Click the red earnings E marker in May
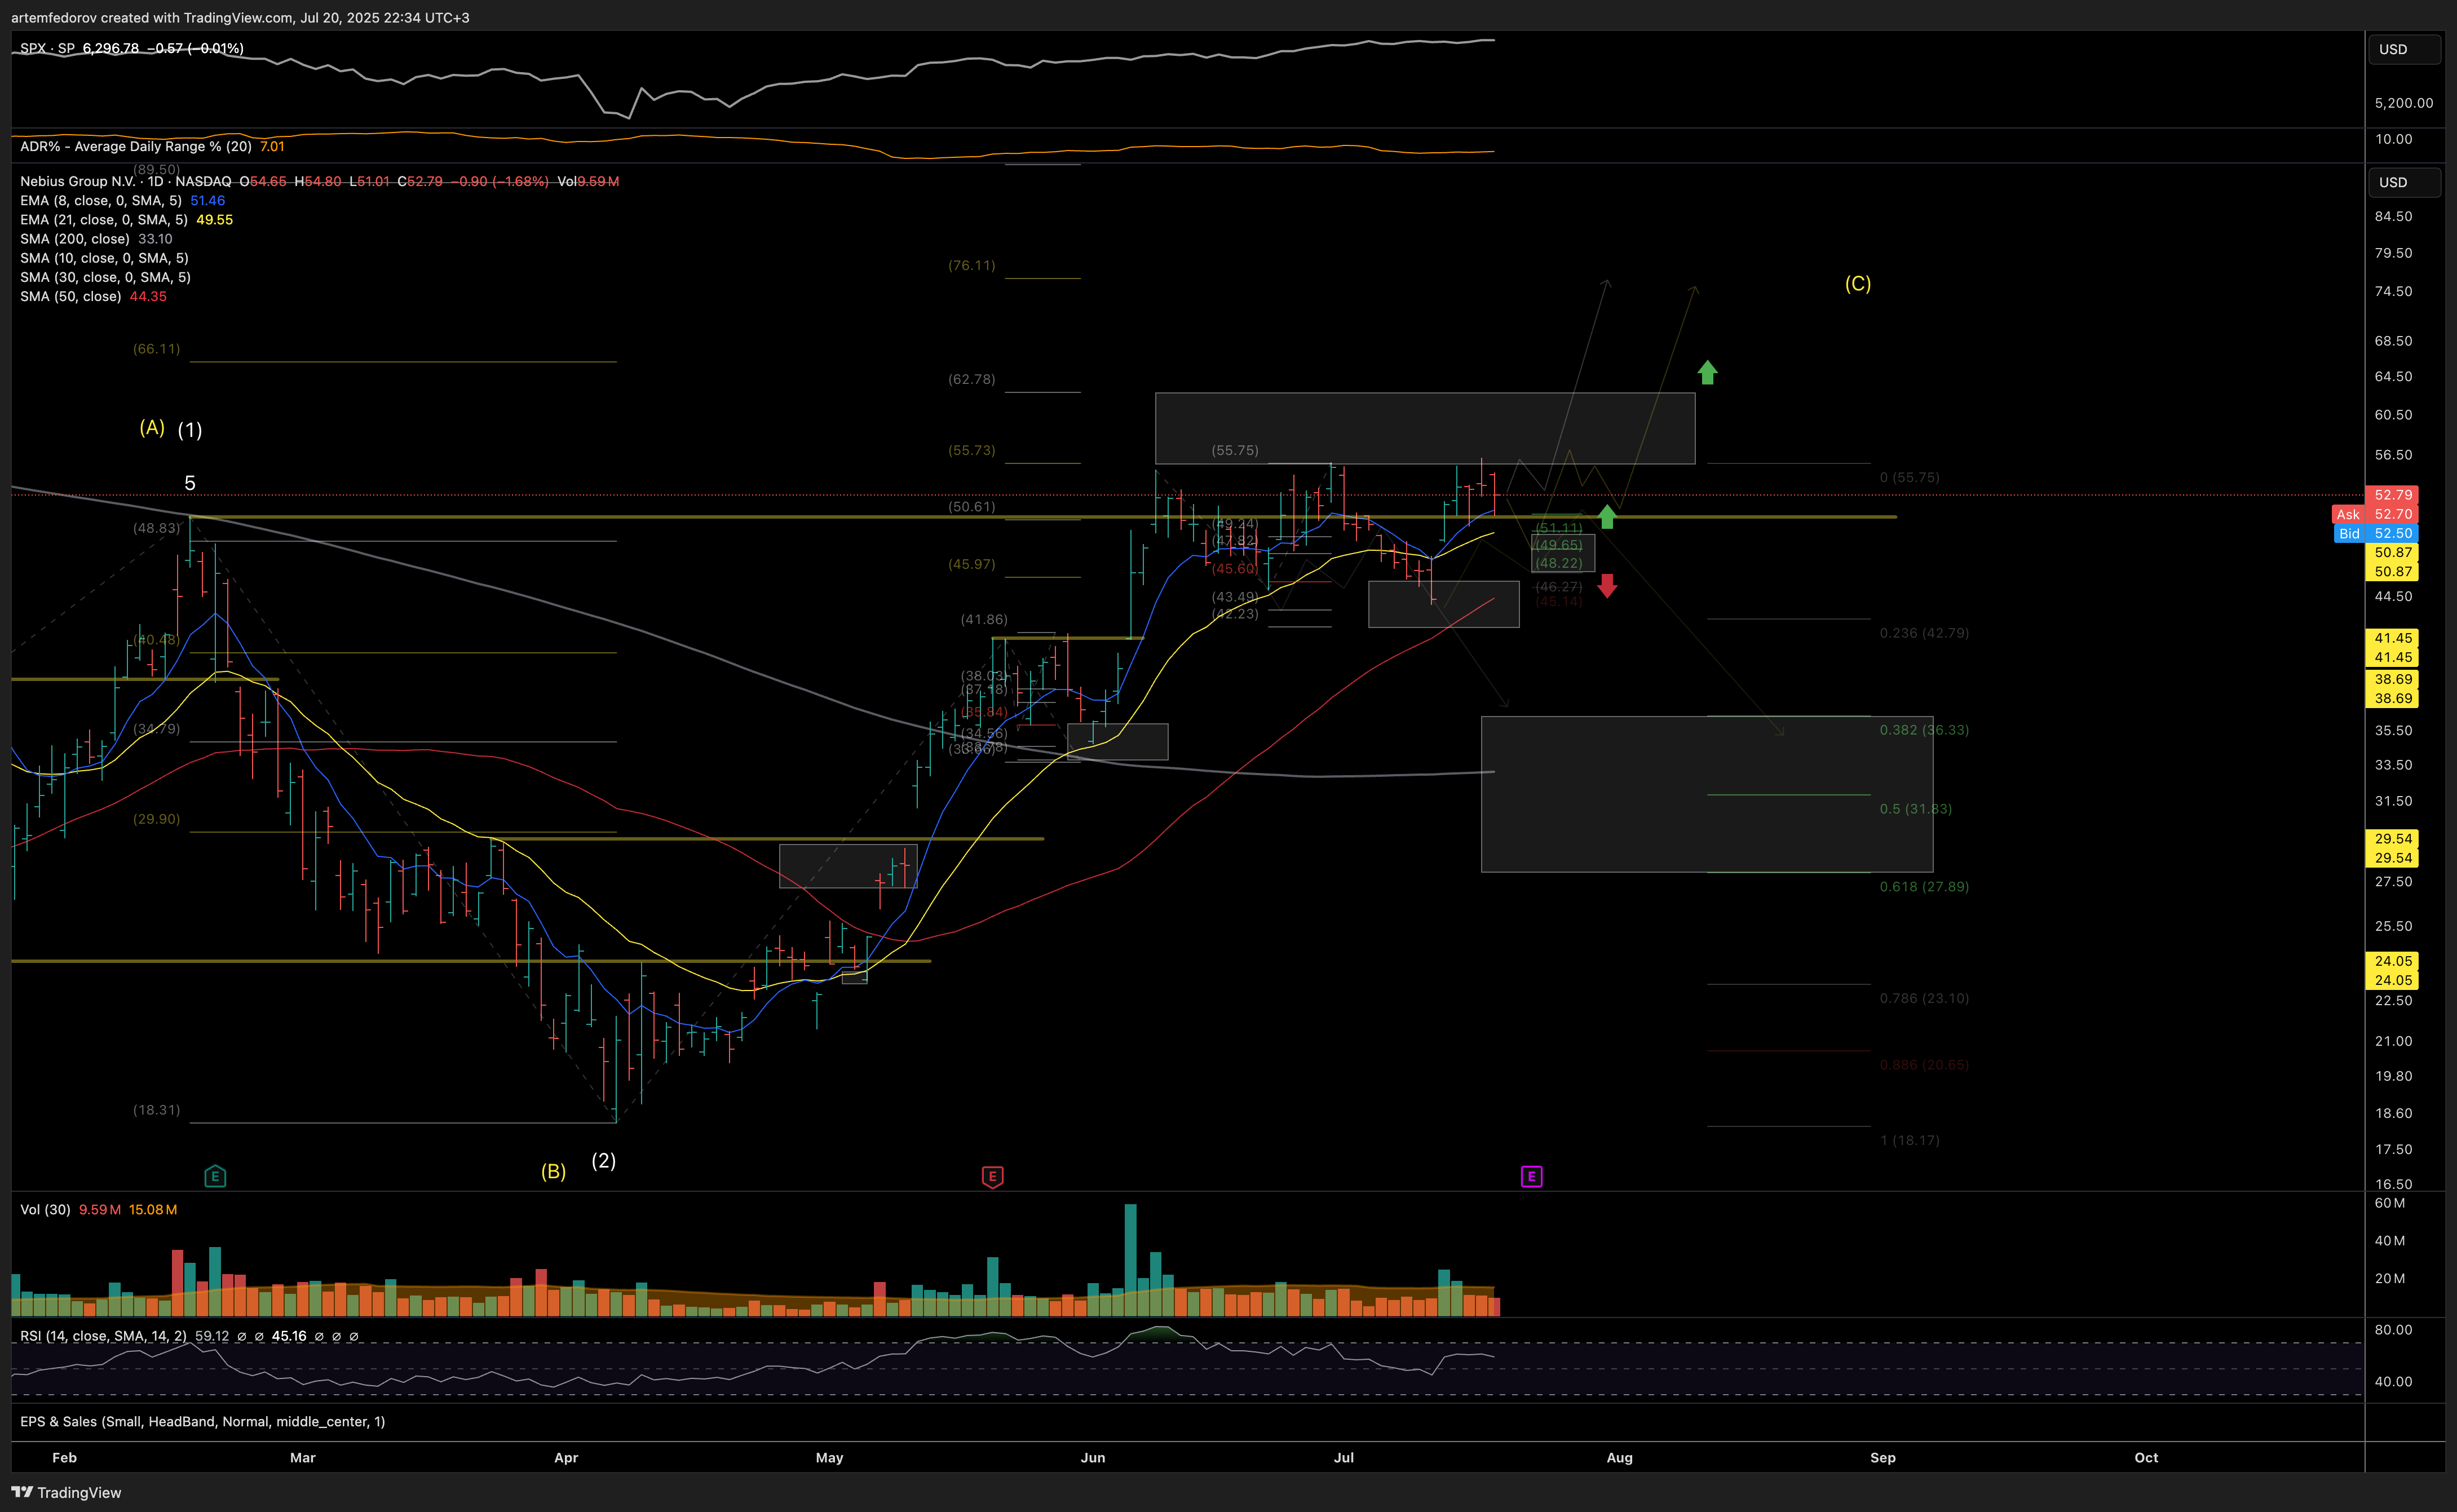The image size is (2457, 1512). pyautogui.click(x=992, y=1176)
